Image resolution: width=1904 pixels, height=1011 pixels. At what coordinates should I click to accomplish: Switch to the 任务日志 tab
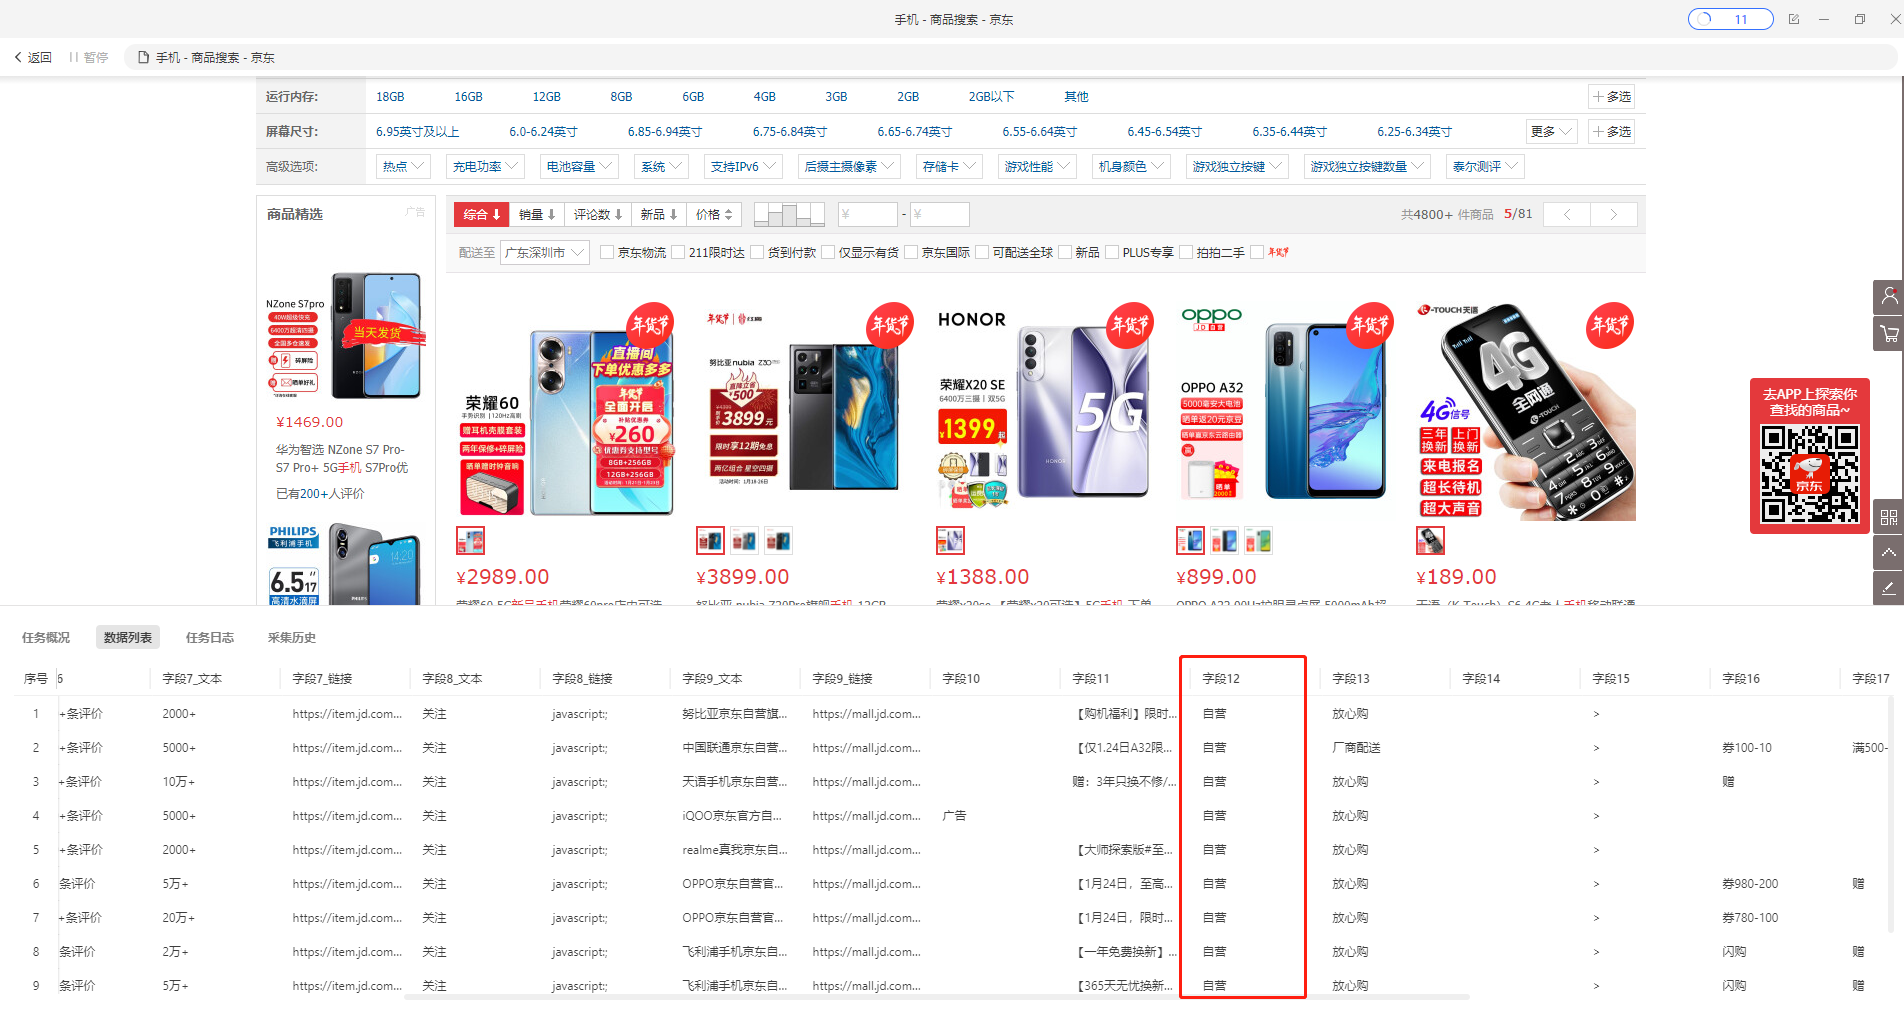210,638
